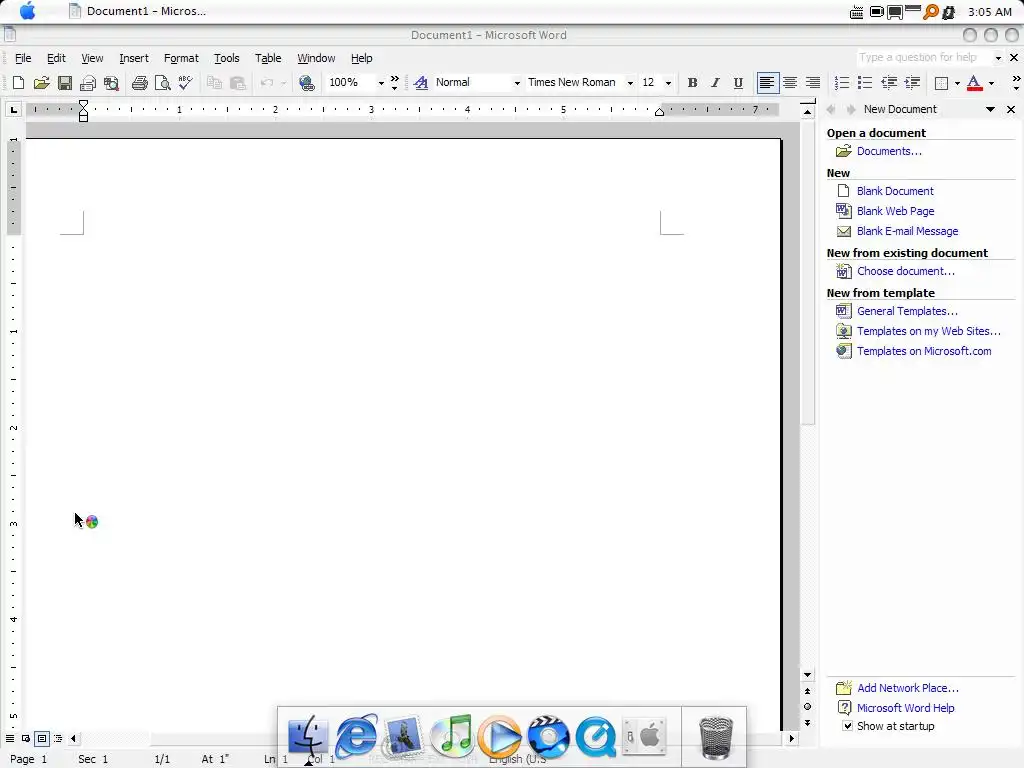Toggle Underline formatting
The width and height of the screenshot is (1024, 768).
click(x=738, y=83)
